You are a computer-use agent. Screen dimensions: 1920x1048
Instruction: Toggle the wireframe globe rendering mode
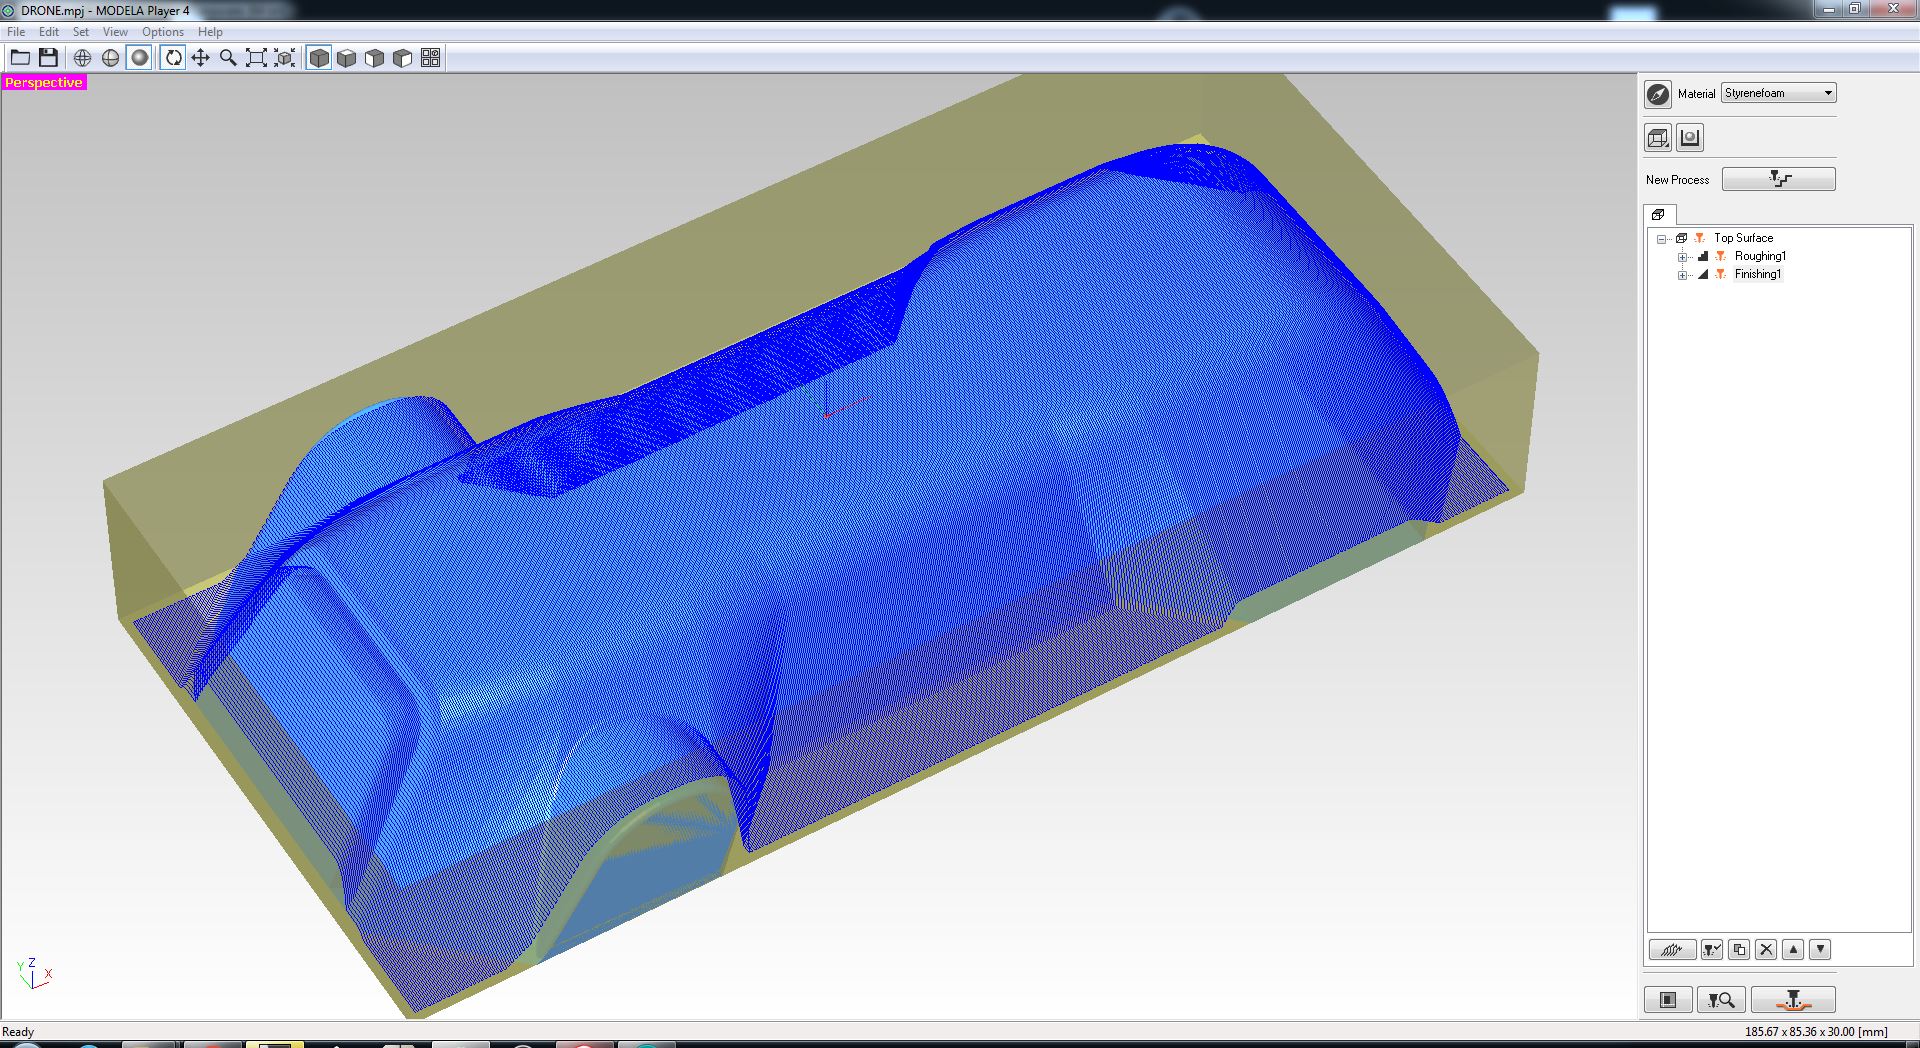[x=83, y=58]
